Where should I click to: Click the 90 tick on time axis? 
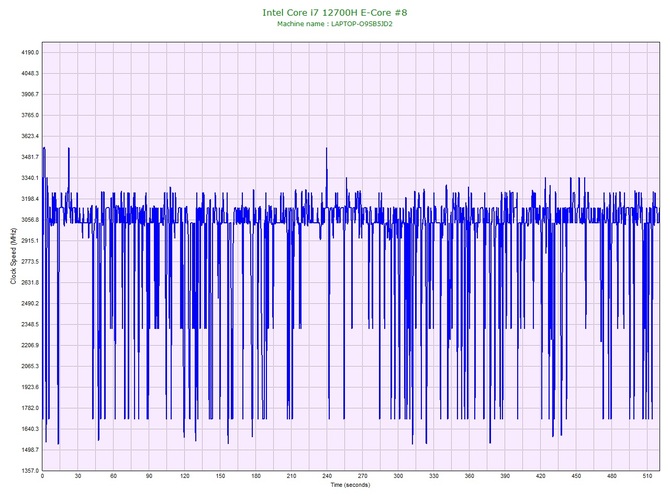(149, 476)
